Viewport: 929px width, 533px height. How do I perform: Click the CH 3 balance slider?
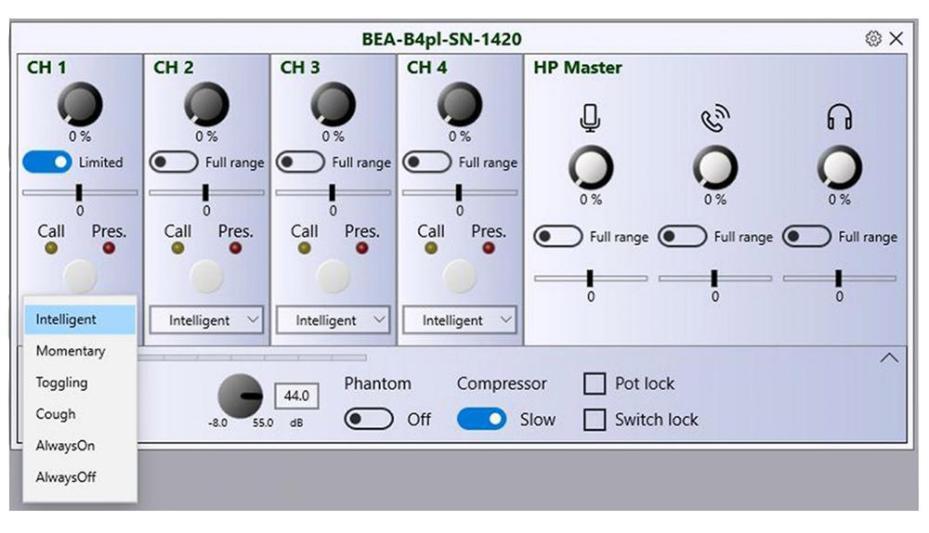[333, 192]
